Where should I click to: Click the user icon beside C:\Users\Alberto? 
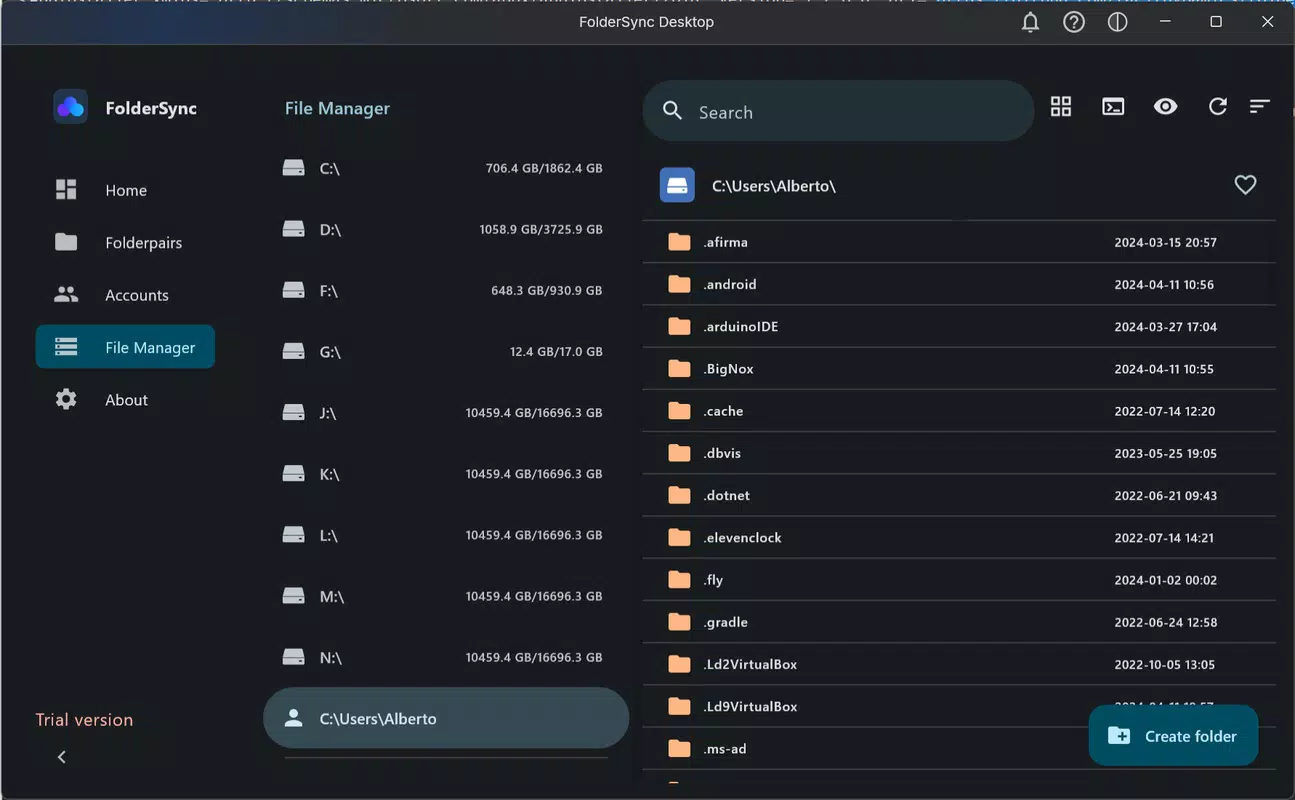point(293,718)
